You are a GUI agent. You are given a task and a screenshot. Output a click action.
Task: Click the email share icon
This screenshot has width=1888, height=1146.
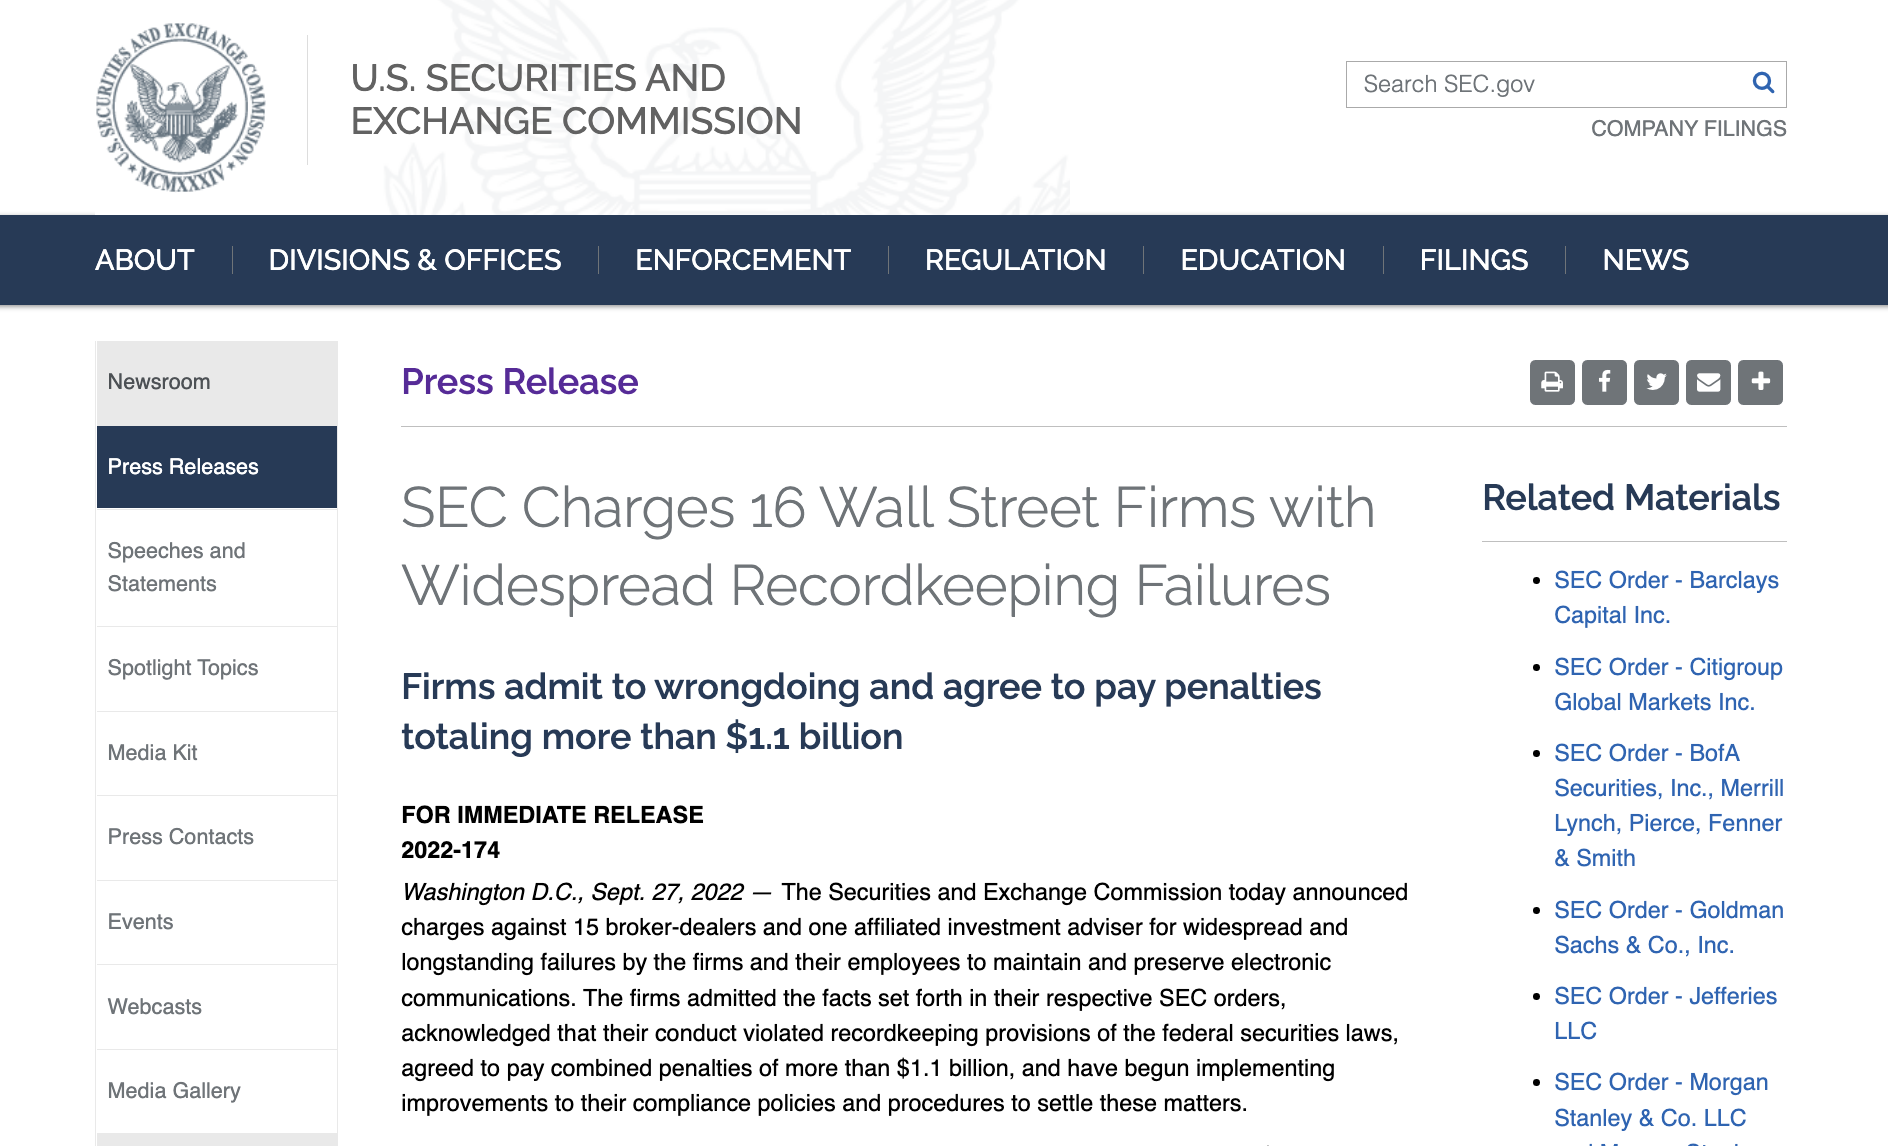coord(1708,382)
